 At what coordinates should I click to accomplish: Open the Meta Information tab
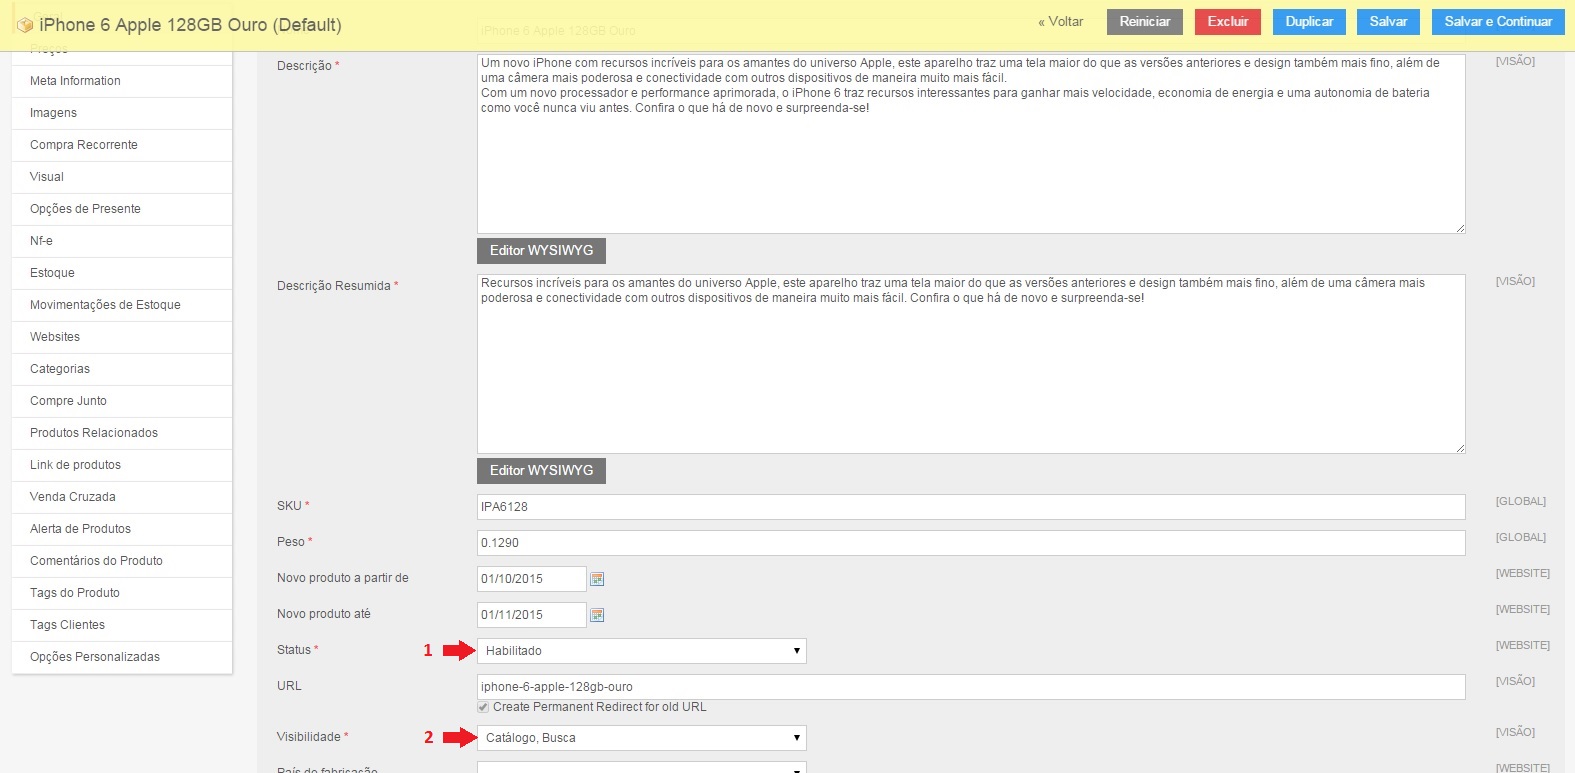(x=122, y=81)
